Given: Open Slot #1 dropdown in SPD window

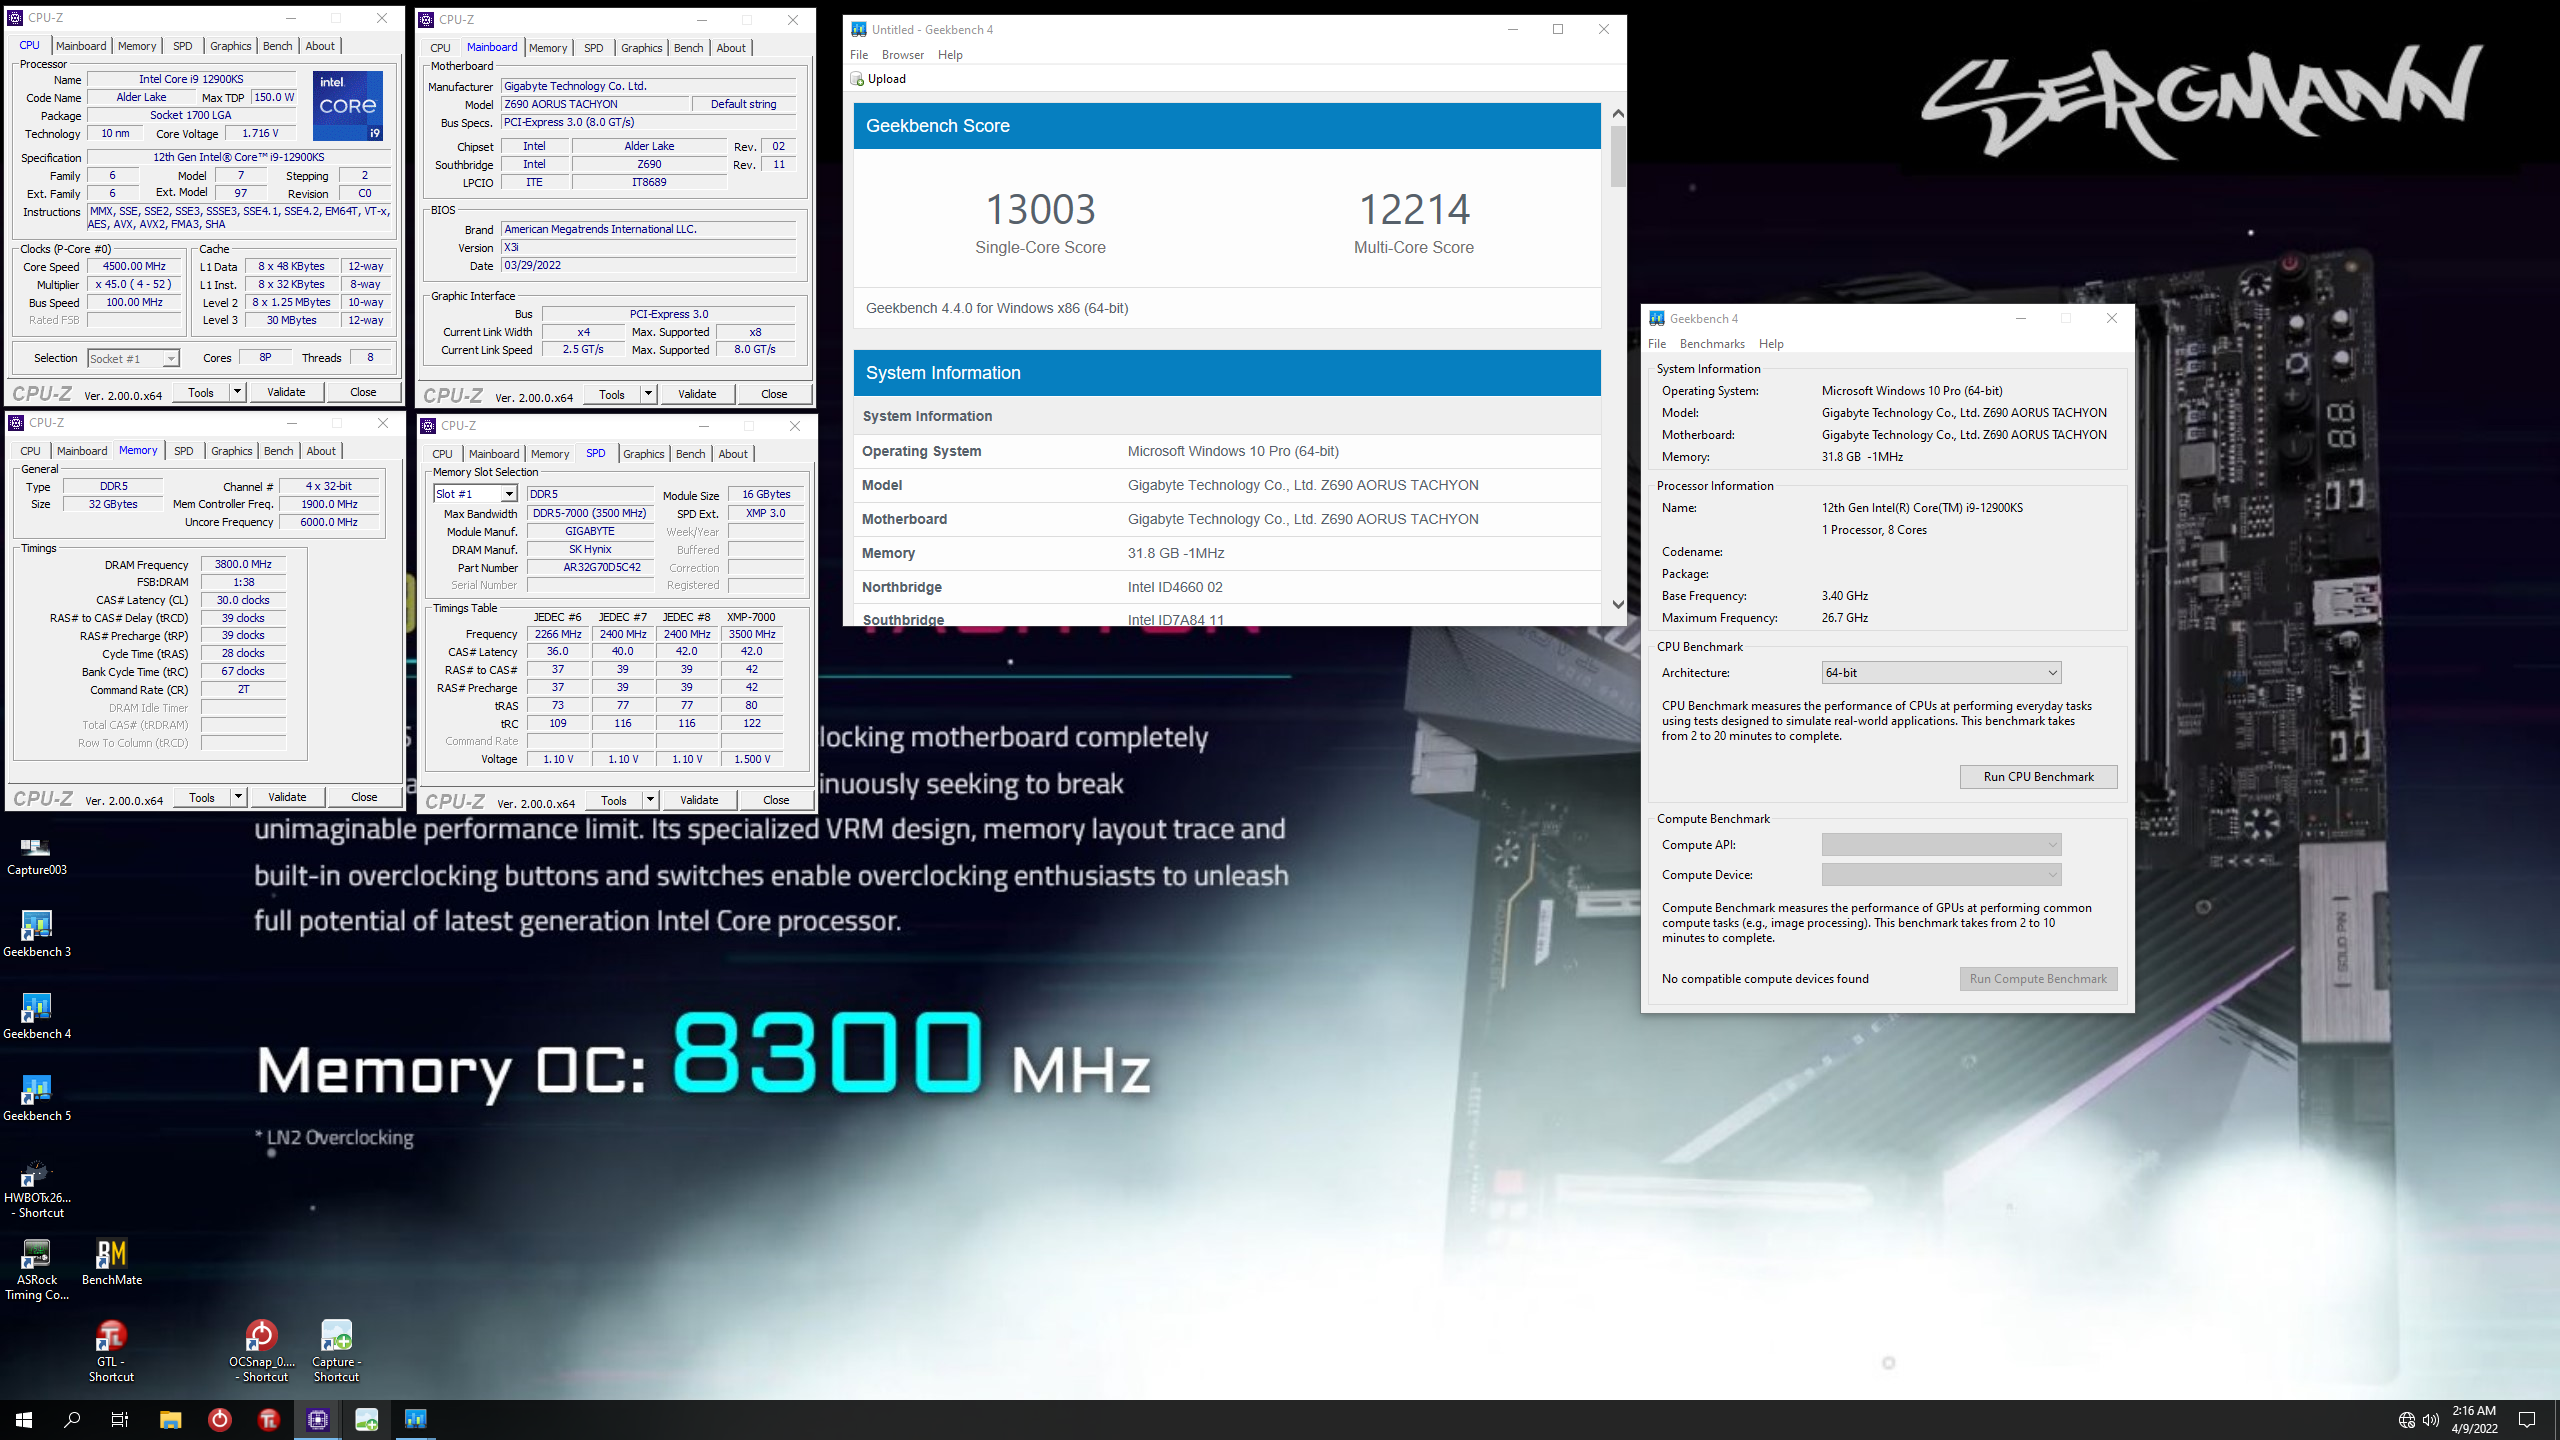Looking at the screenshot, I should [475, 494].
